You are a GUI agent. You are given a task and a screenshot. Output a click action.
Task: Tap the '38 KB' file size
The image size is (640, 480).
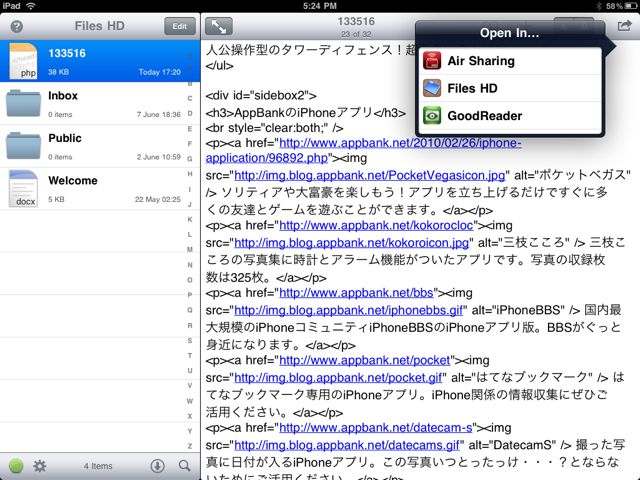pos(58,72)
